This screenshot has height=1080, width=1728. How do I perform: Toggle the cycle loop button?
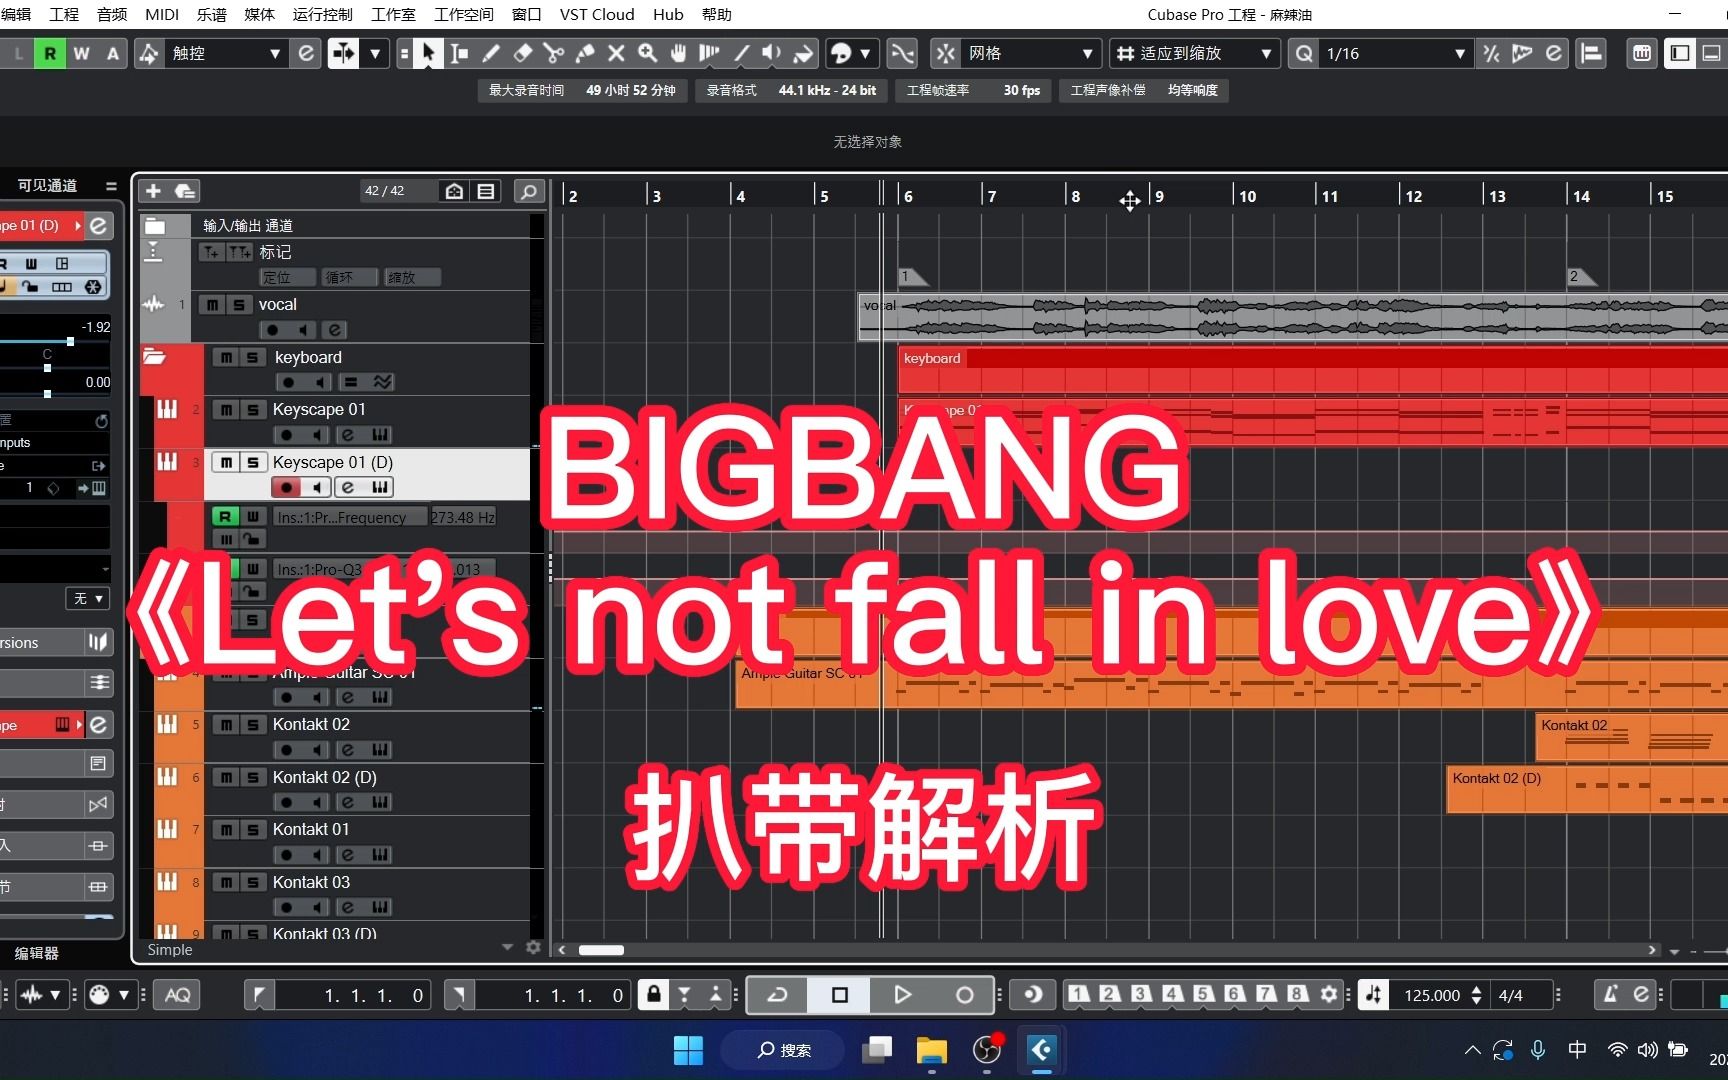point(777,994)
